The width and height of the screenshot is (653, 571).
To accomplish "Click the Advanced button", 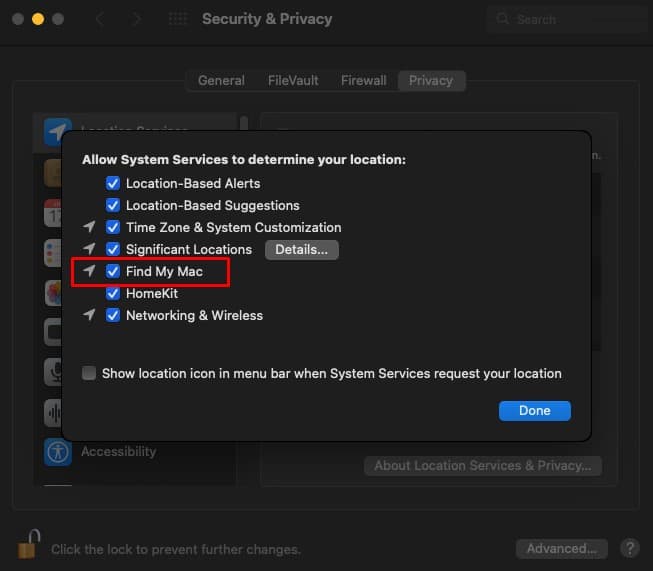I will click(561, 549).
